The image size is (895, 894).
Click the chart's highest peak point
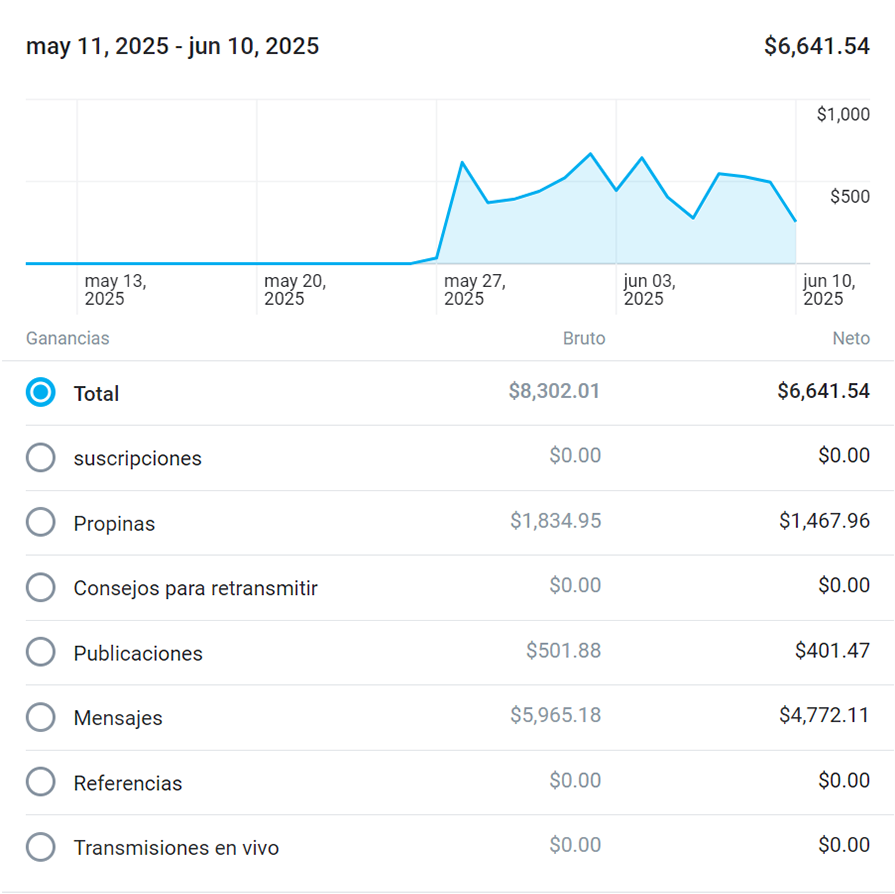tap(590, 154)
